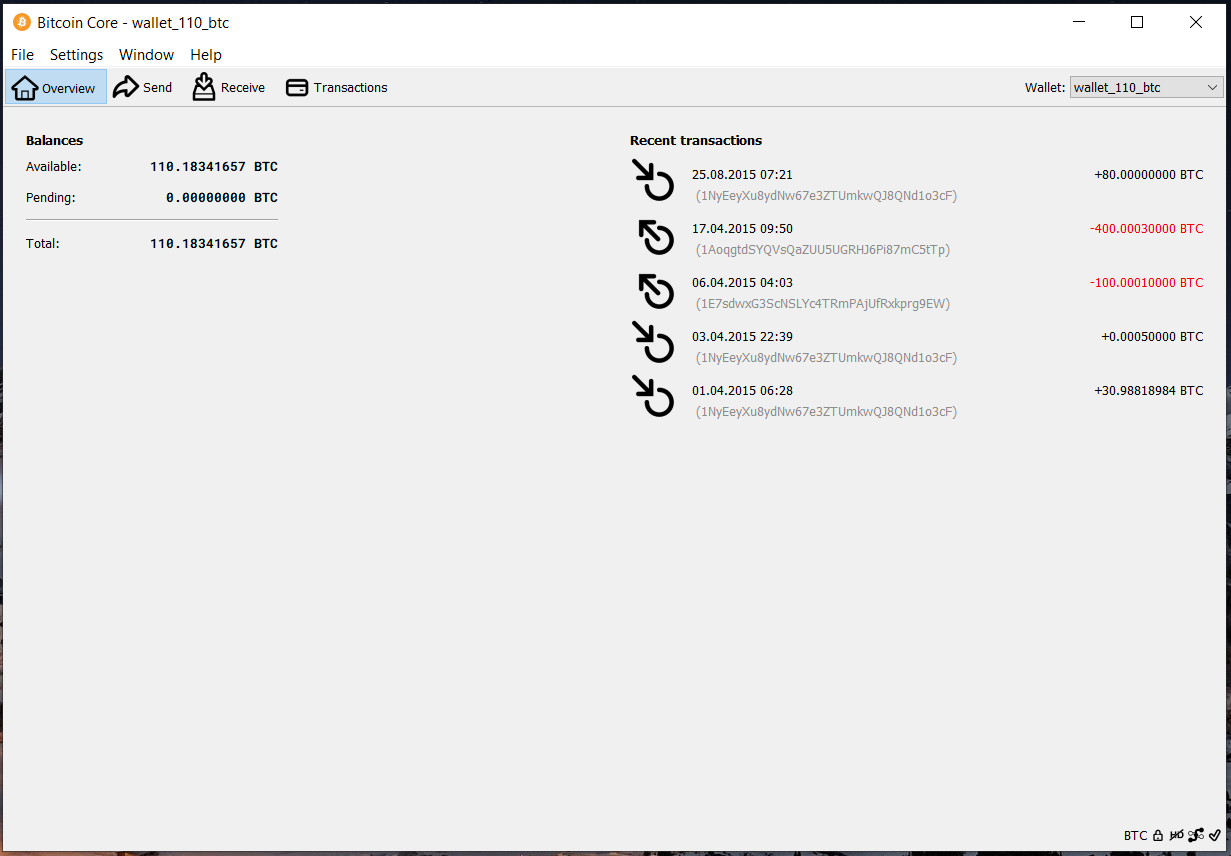1231x856 pixels.
Task: Expand the Wallet selector dropdown
Action: 1146,87
